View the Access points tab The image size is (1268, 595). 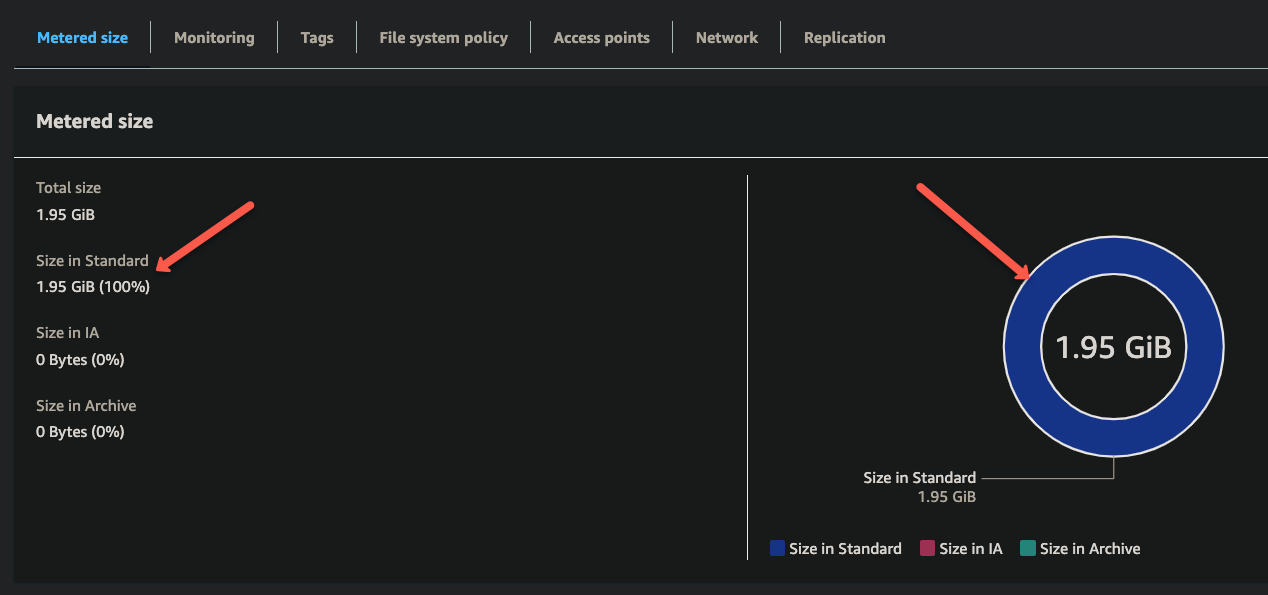tap(601, 37)
